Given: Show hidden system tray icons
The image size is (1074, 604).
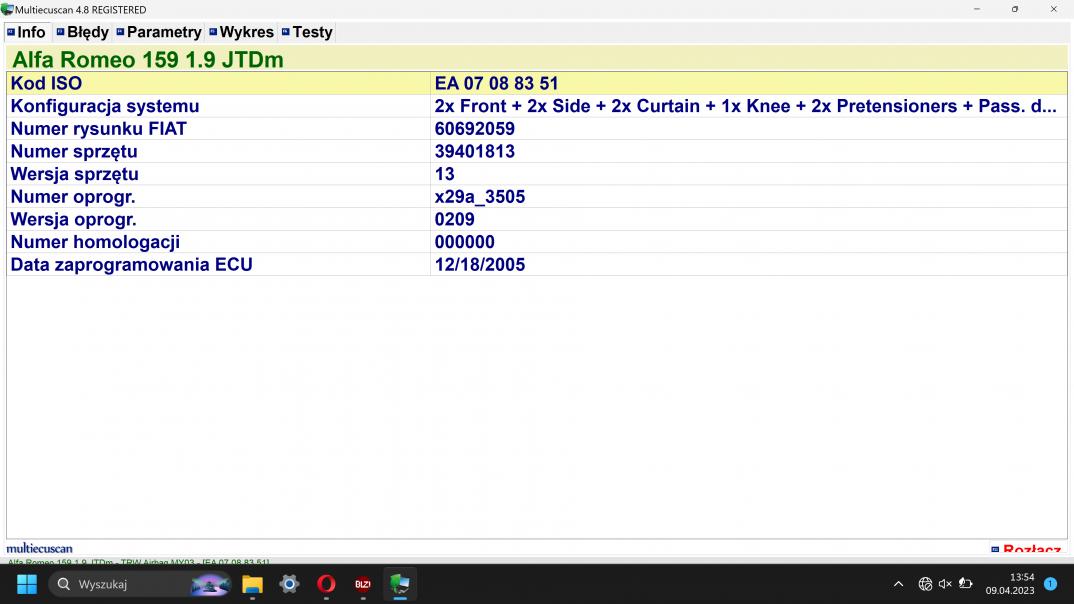Looking at the screenshot, I should (x=899, y=584).
